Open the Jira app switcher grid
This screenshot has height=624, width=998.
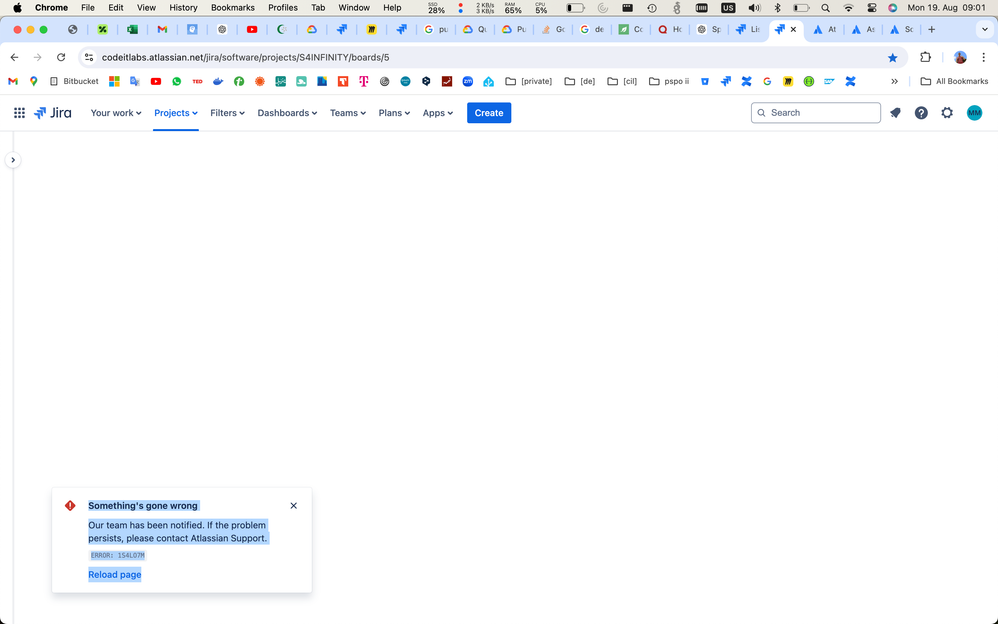tap(19, 113)
